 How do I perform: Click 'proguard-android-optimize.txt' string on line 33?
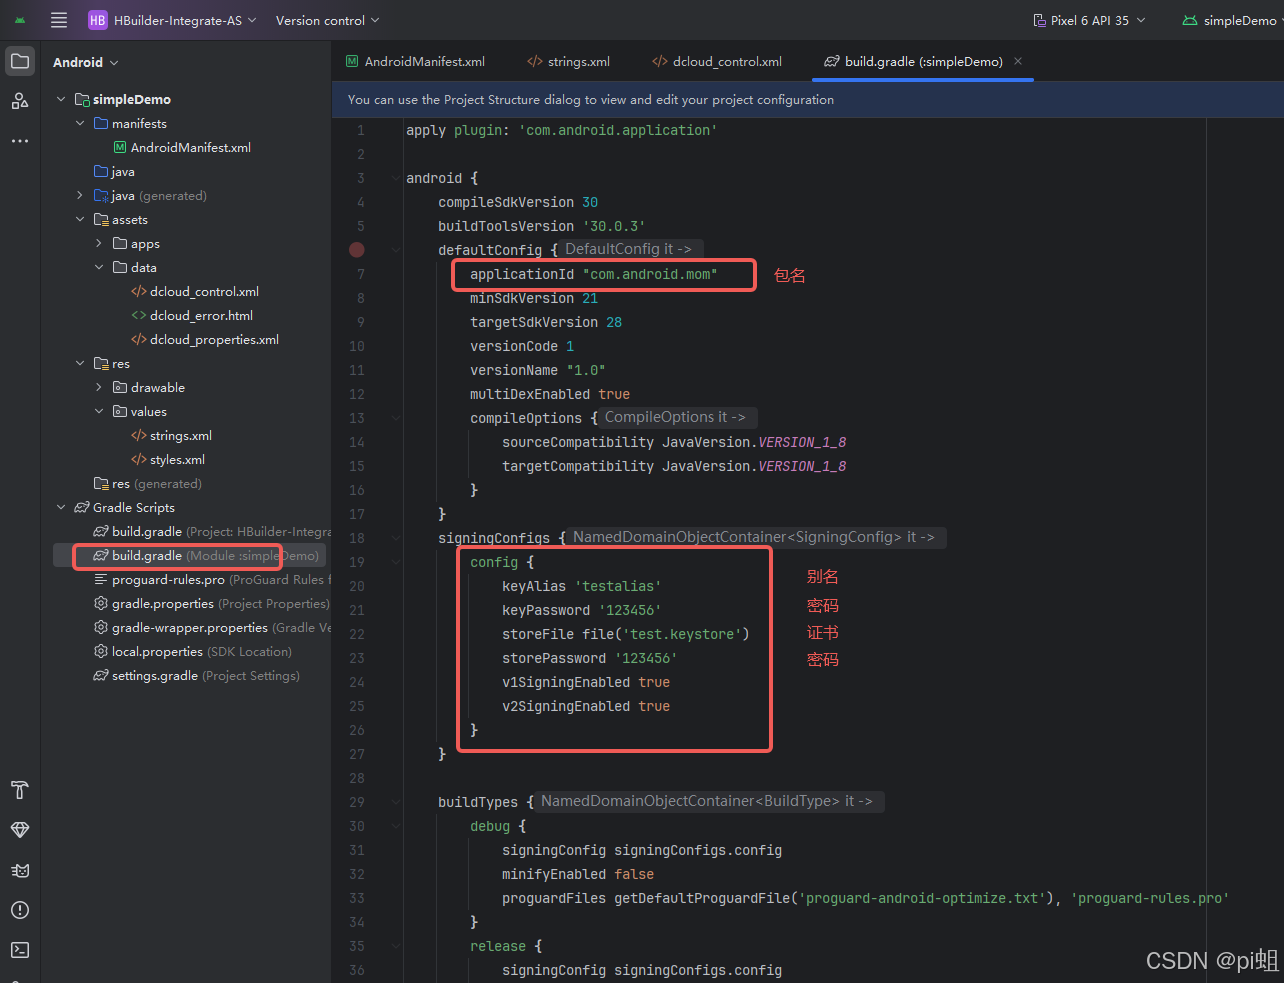pyautogui.click(x=922, y=898)
